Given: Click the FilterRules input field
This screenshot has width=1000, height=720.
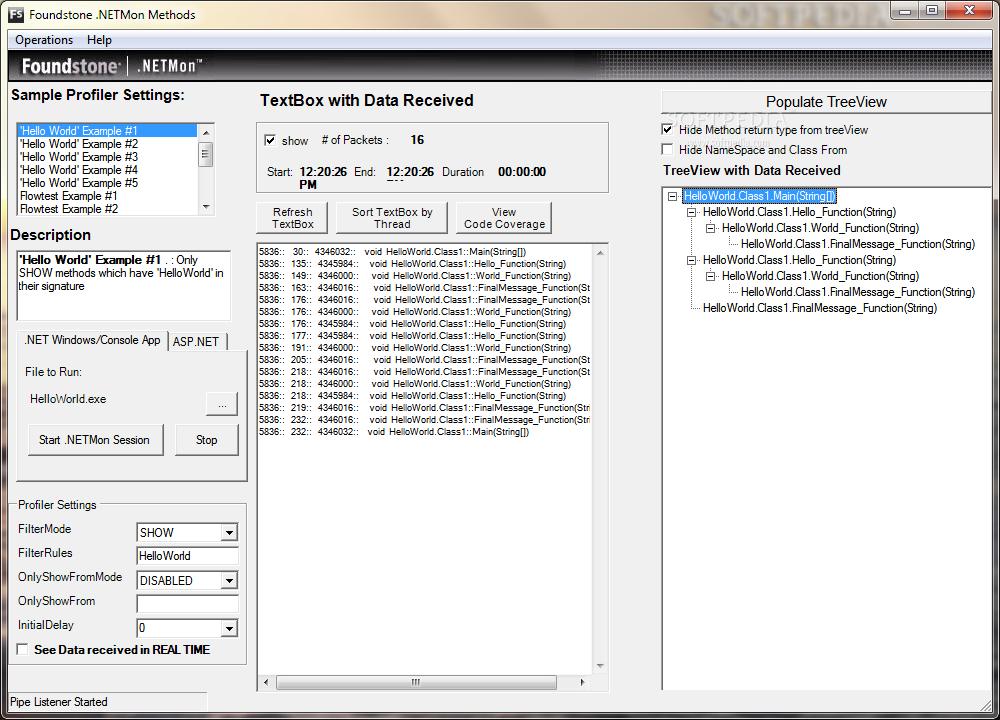Looking at the screenshot, I should pos(188,556).
